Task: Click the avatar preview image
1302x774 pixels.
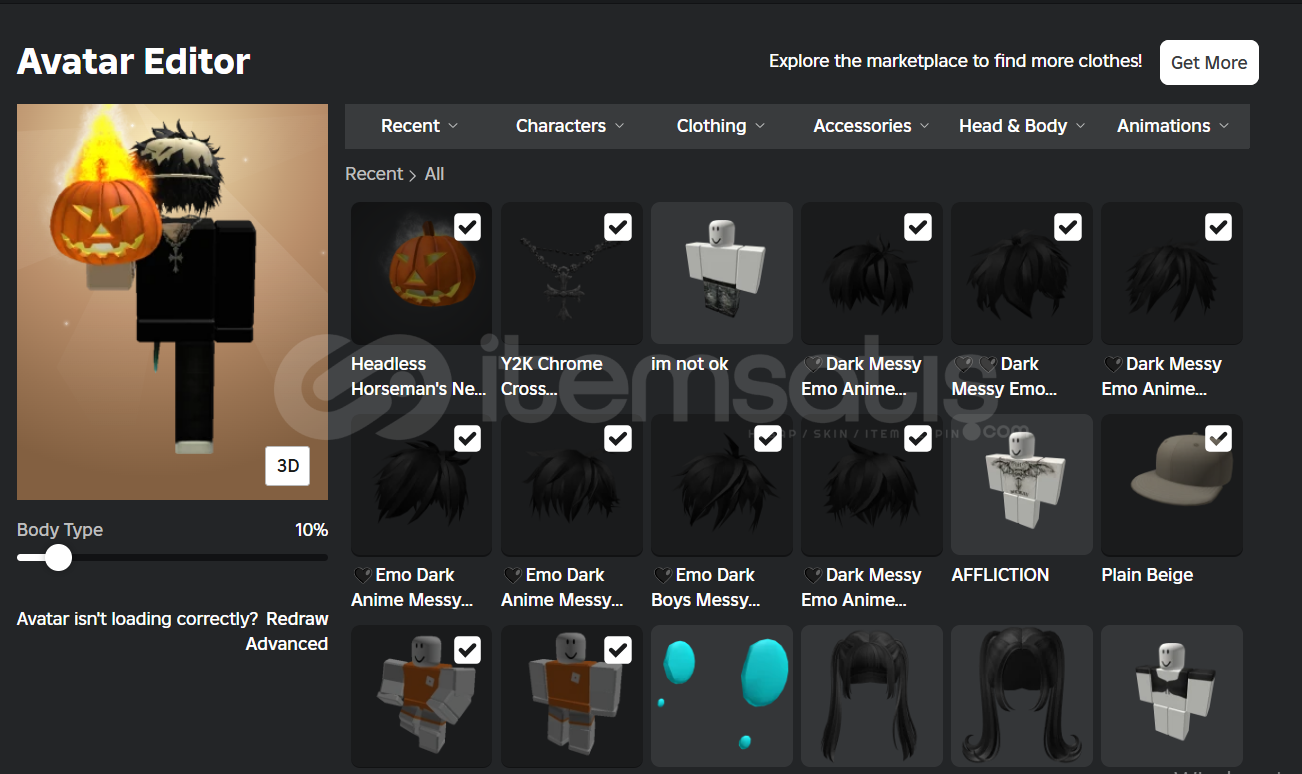Action: click(x=172, y=302)
